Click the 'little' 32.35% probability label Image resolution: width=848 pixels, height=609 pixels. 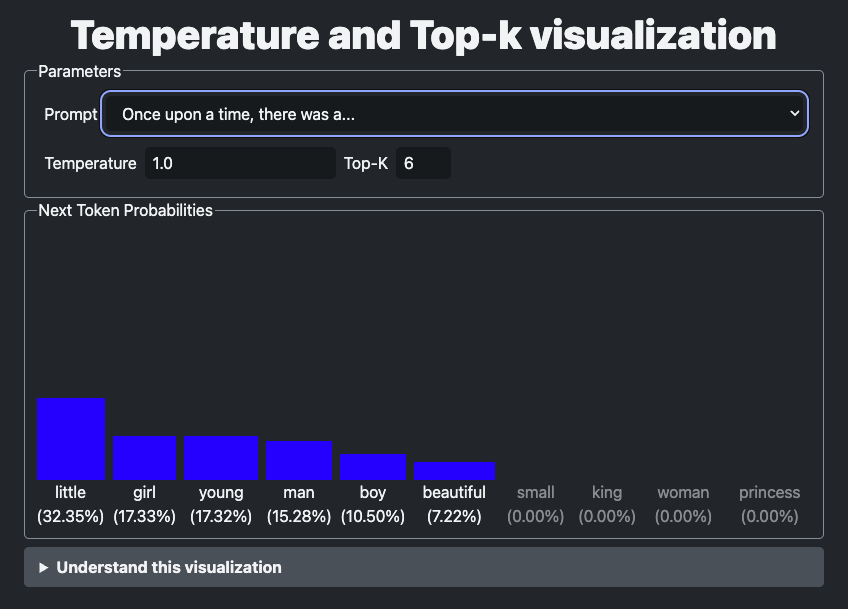(x=71, y=516)
